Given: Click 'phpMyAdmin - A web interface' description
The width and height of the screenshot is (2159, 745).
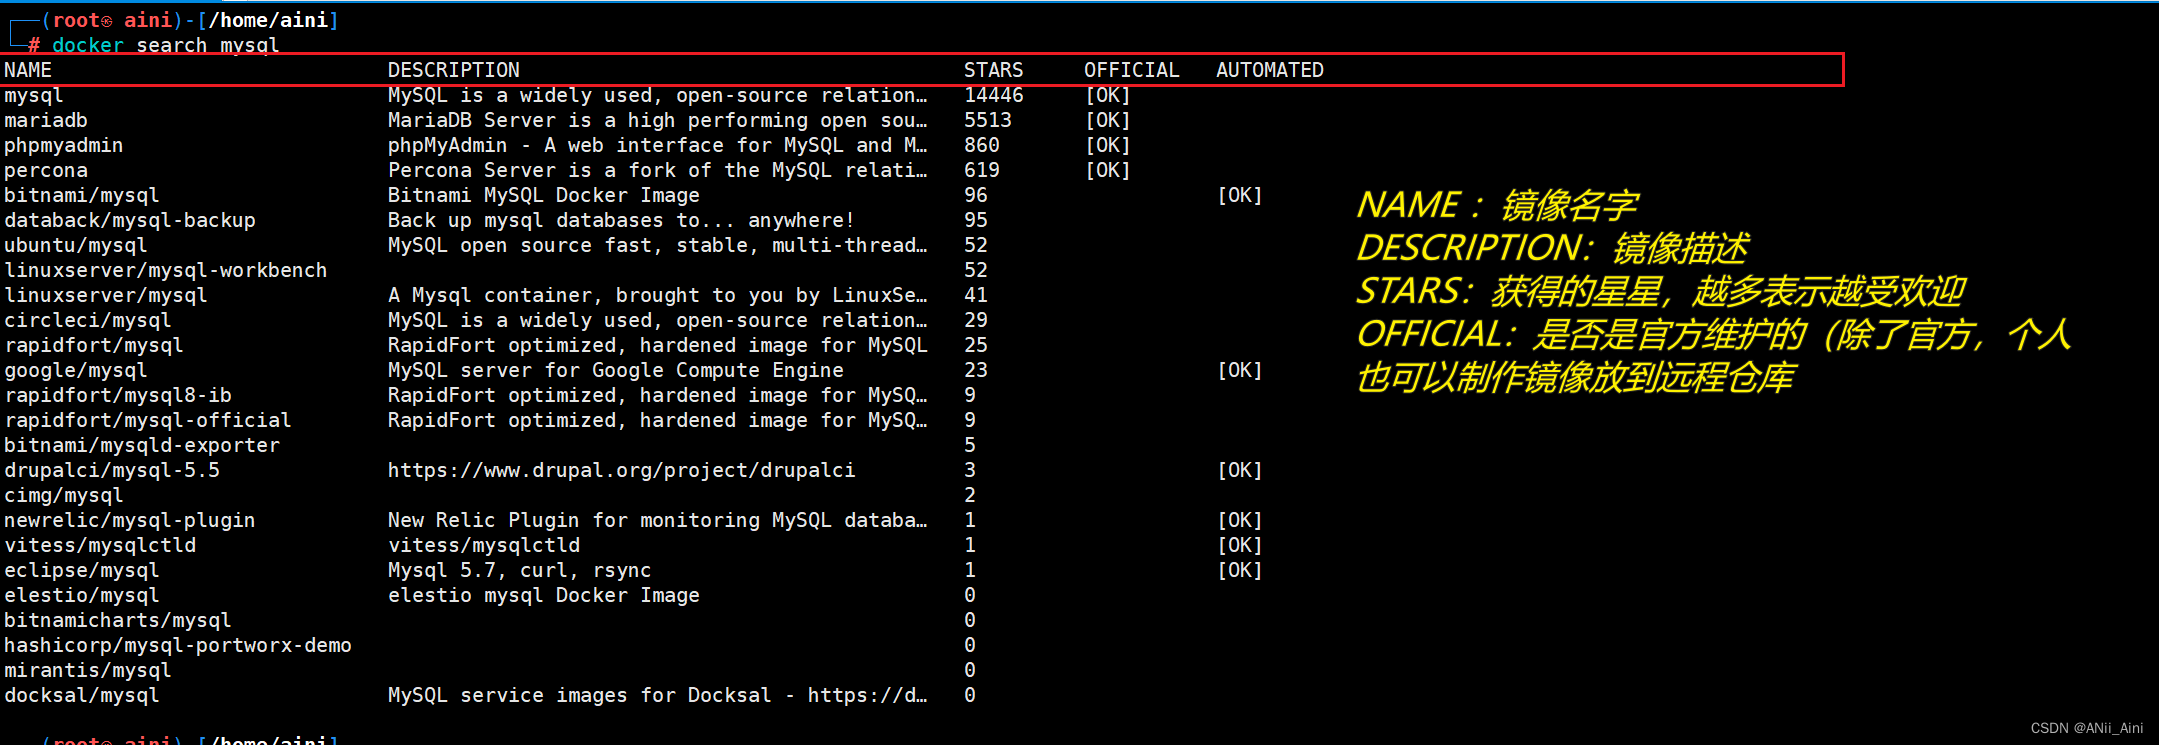Looking at the screenshot, I should point(658,145).
